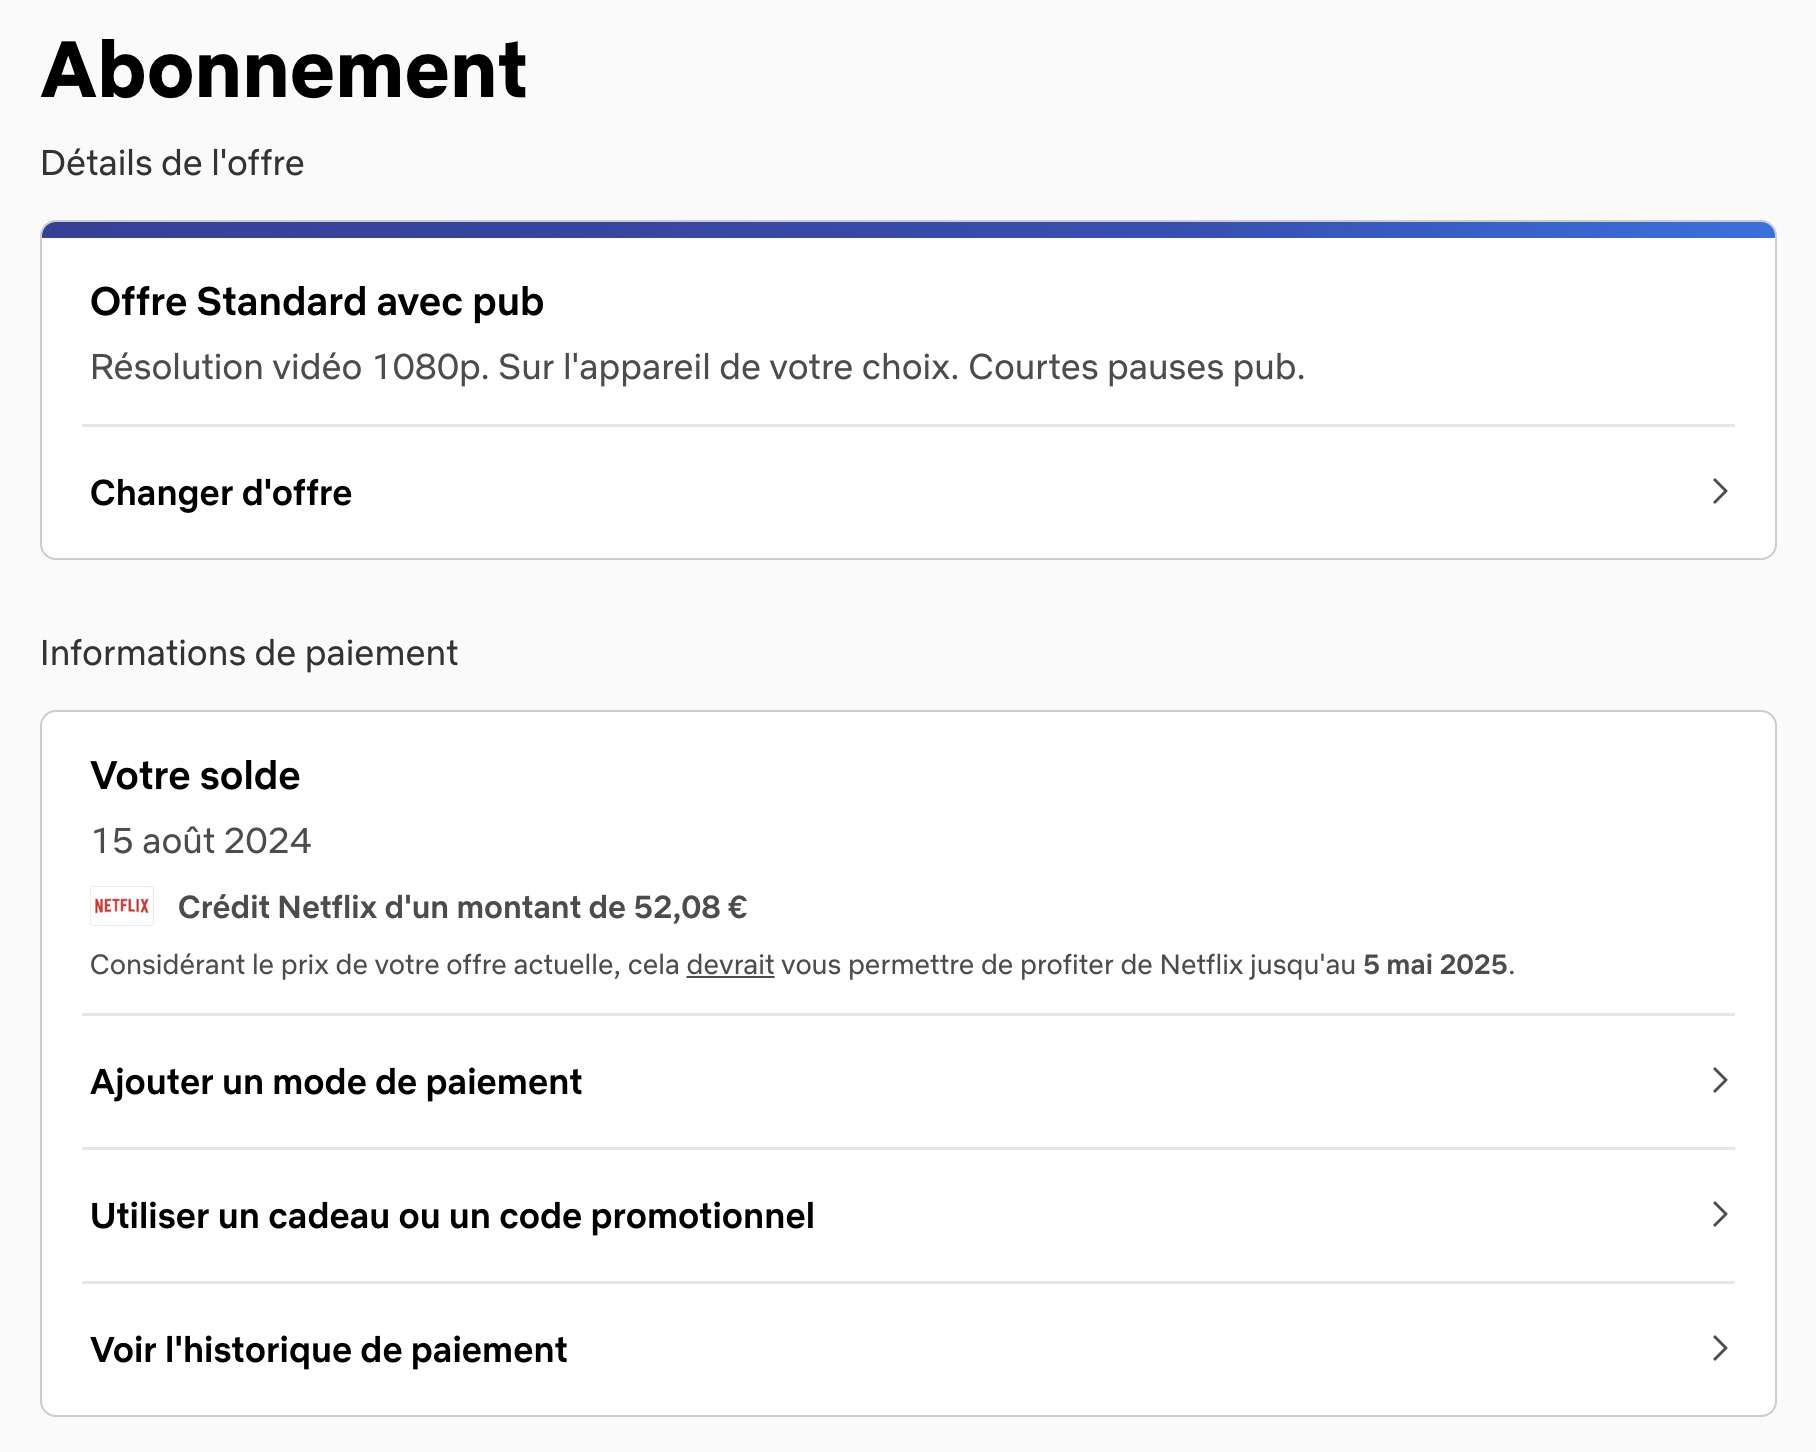
Task: Click the blue gradient bar atop the offer card
Action: pos(908,230)
